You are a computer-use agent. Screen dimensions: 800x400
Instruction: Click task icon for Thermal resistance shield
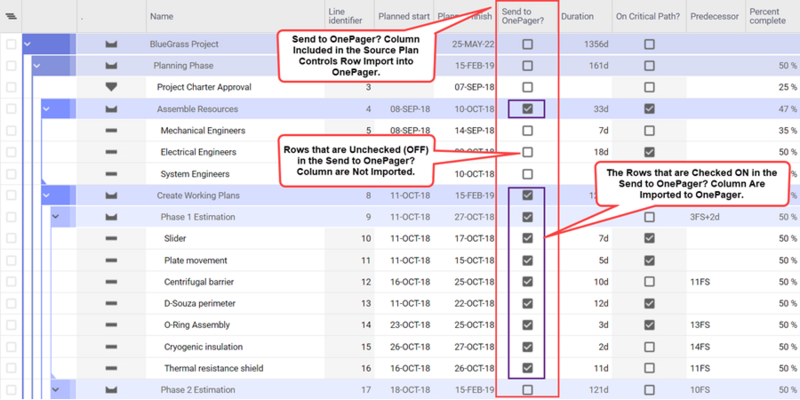tap(111, 368)
